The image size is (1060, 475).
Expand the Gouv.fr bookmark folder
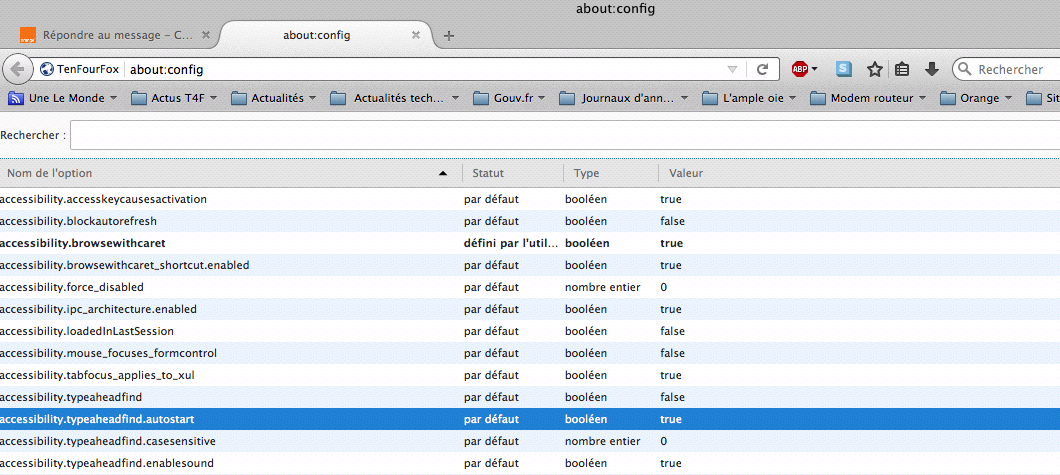pyautogui.click(x=508, y=98)
